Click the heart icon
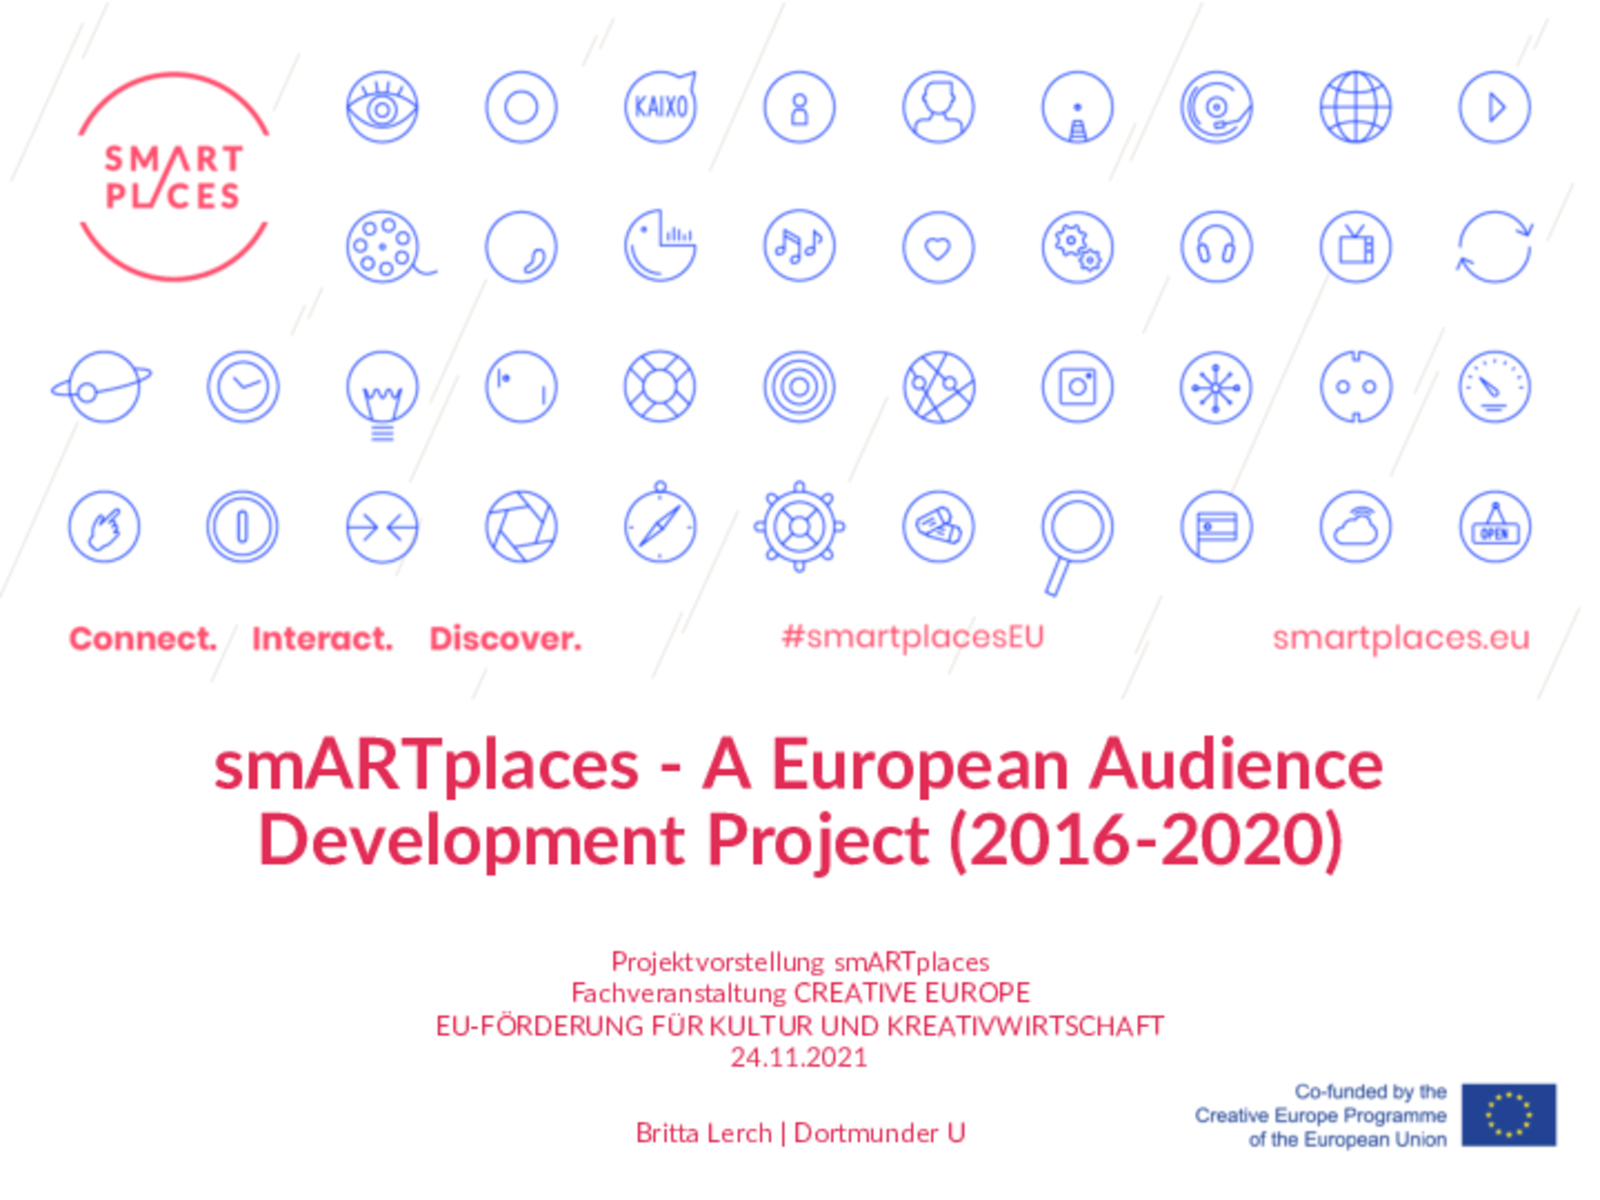Screen dimensions: 1600x1200 (x=938, y=246)
